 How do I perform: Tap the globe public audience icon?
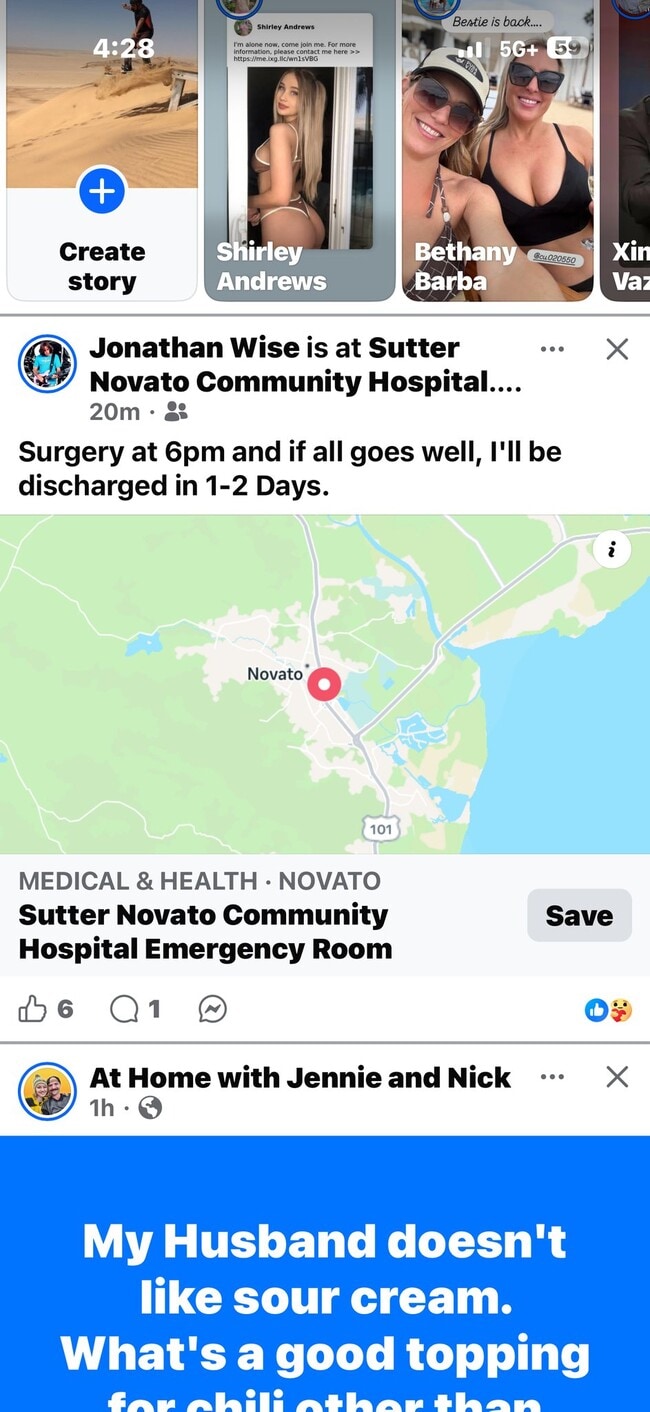tap(150, 1108)
